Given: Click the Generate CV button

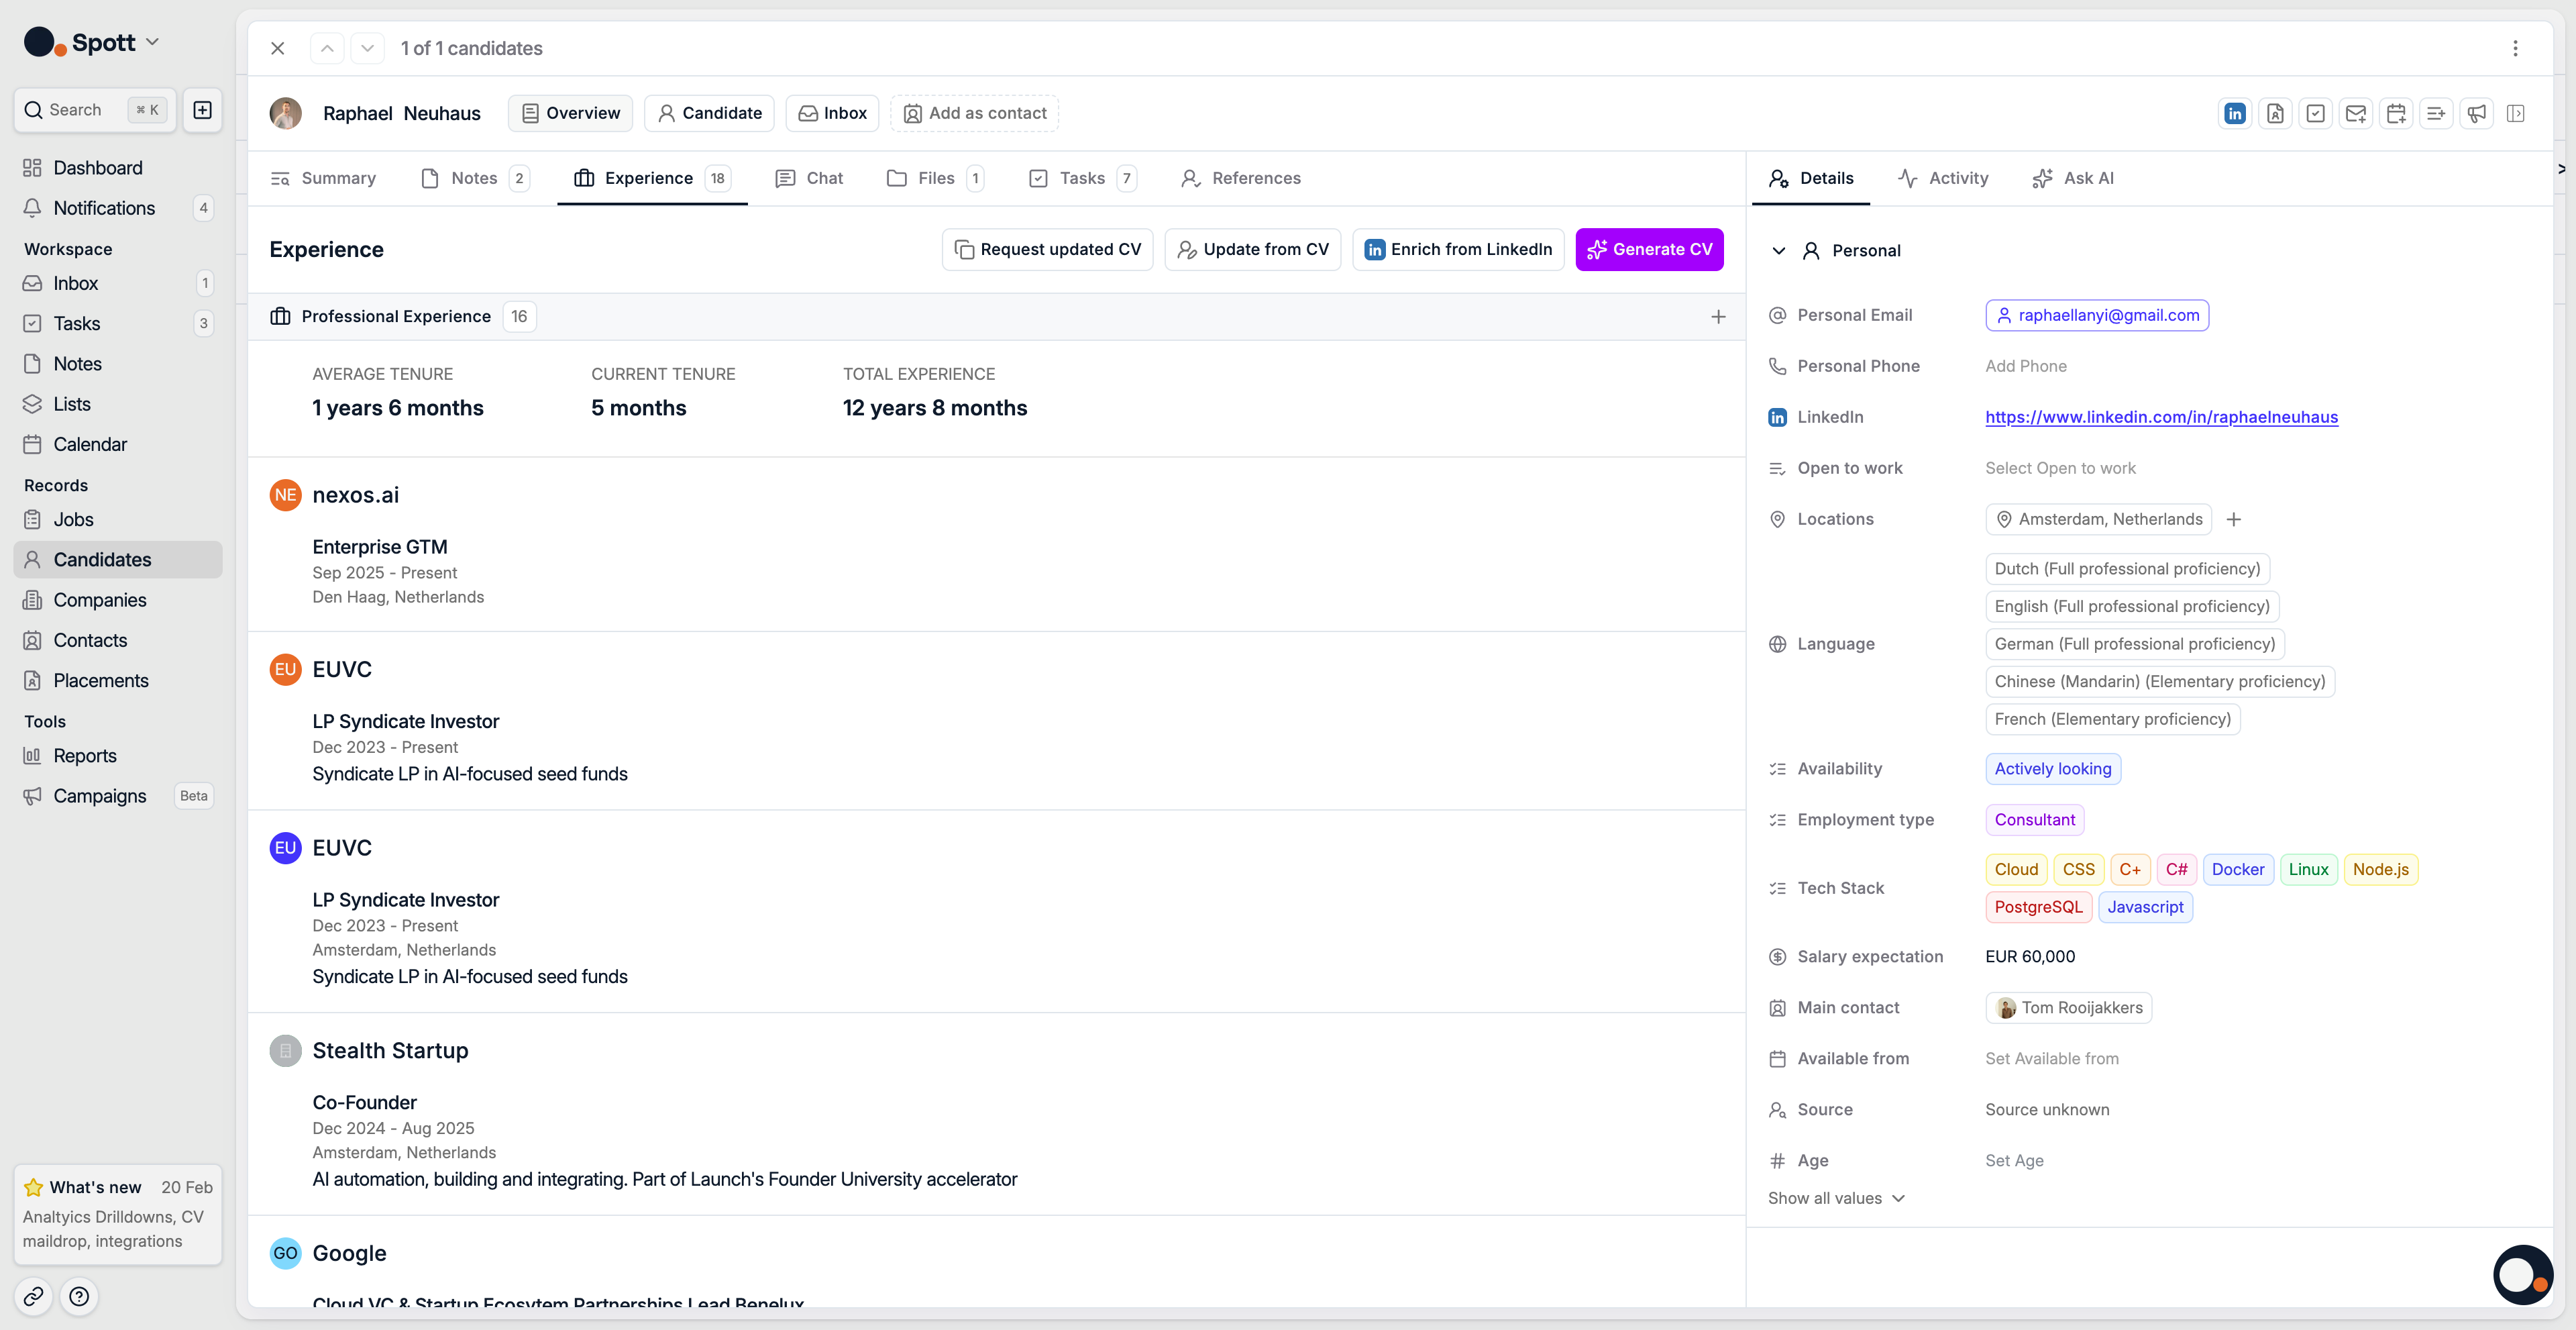Looking at the screenshot, I should (x=1649, y=250).
